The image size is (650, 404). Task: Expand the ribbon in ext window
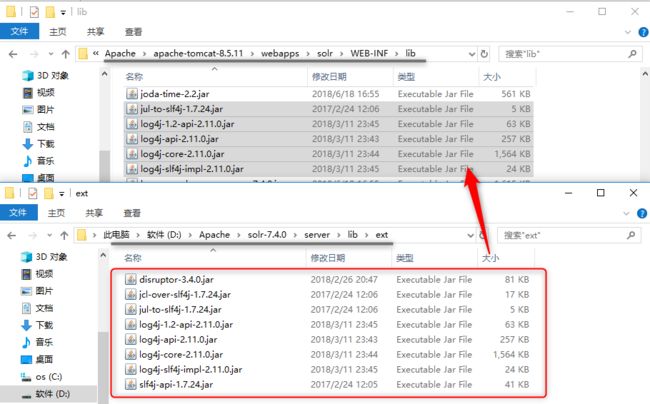[x=626, y=213]
